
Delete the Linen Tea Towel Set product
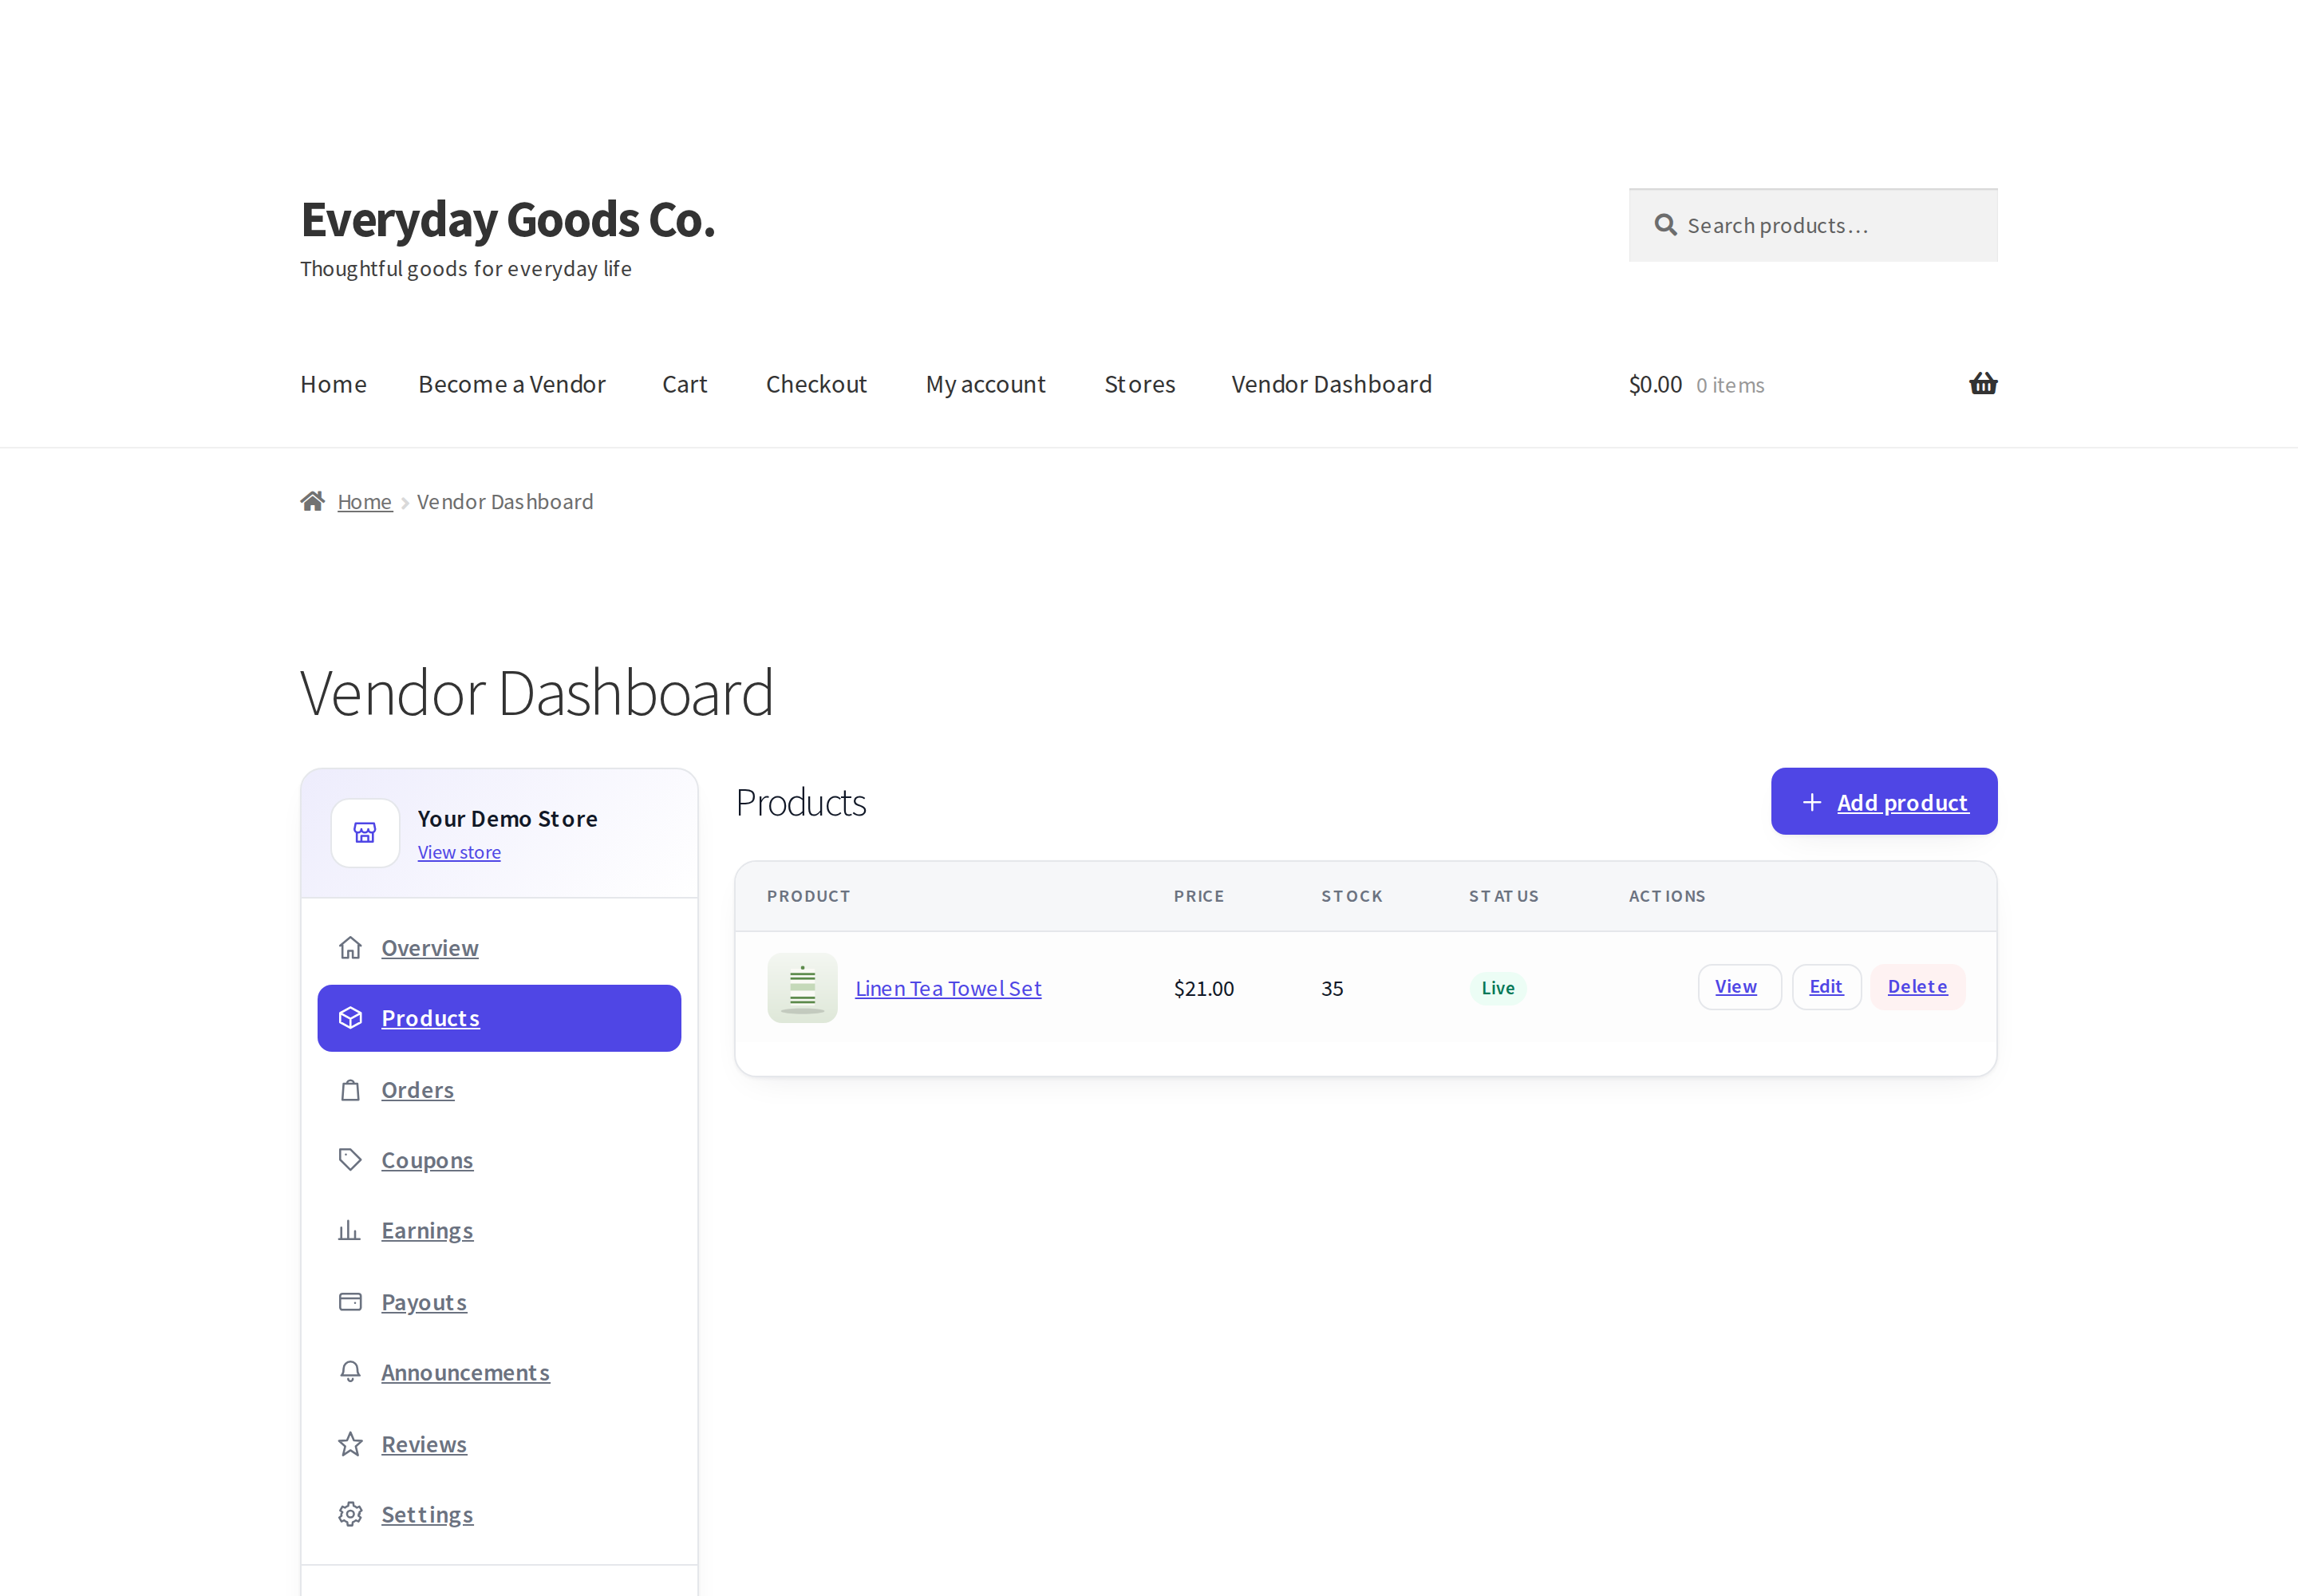(1917, 987)
